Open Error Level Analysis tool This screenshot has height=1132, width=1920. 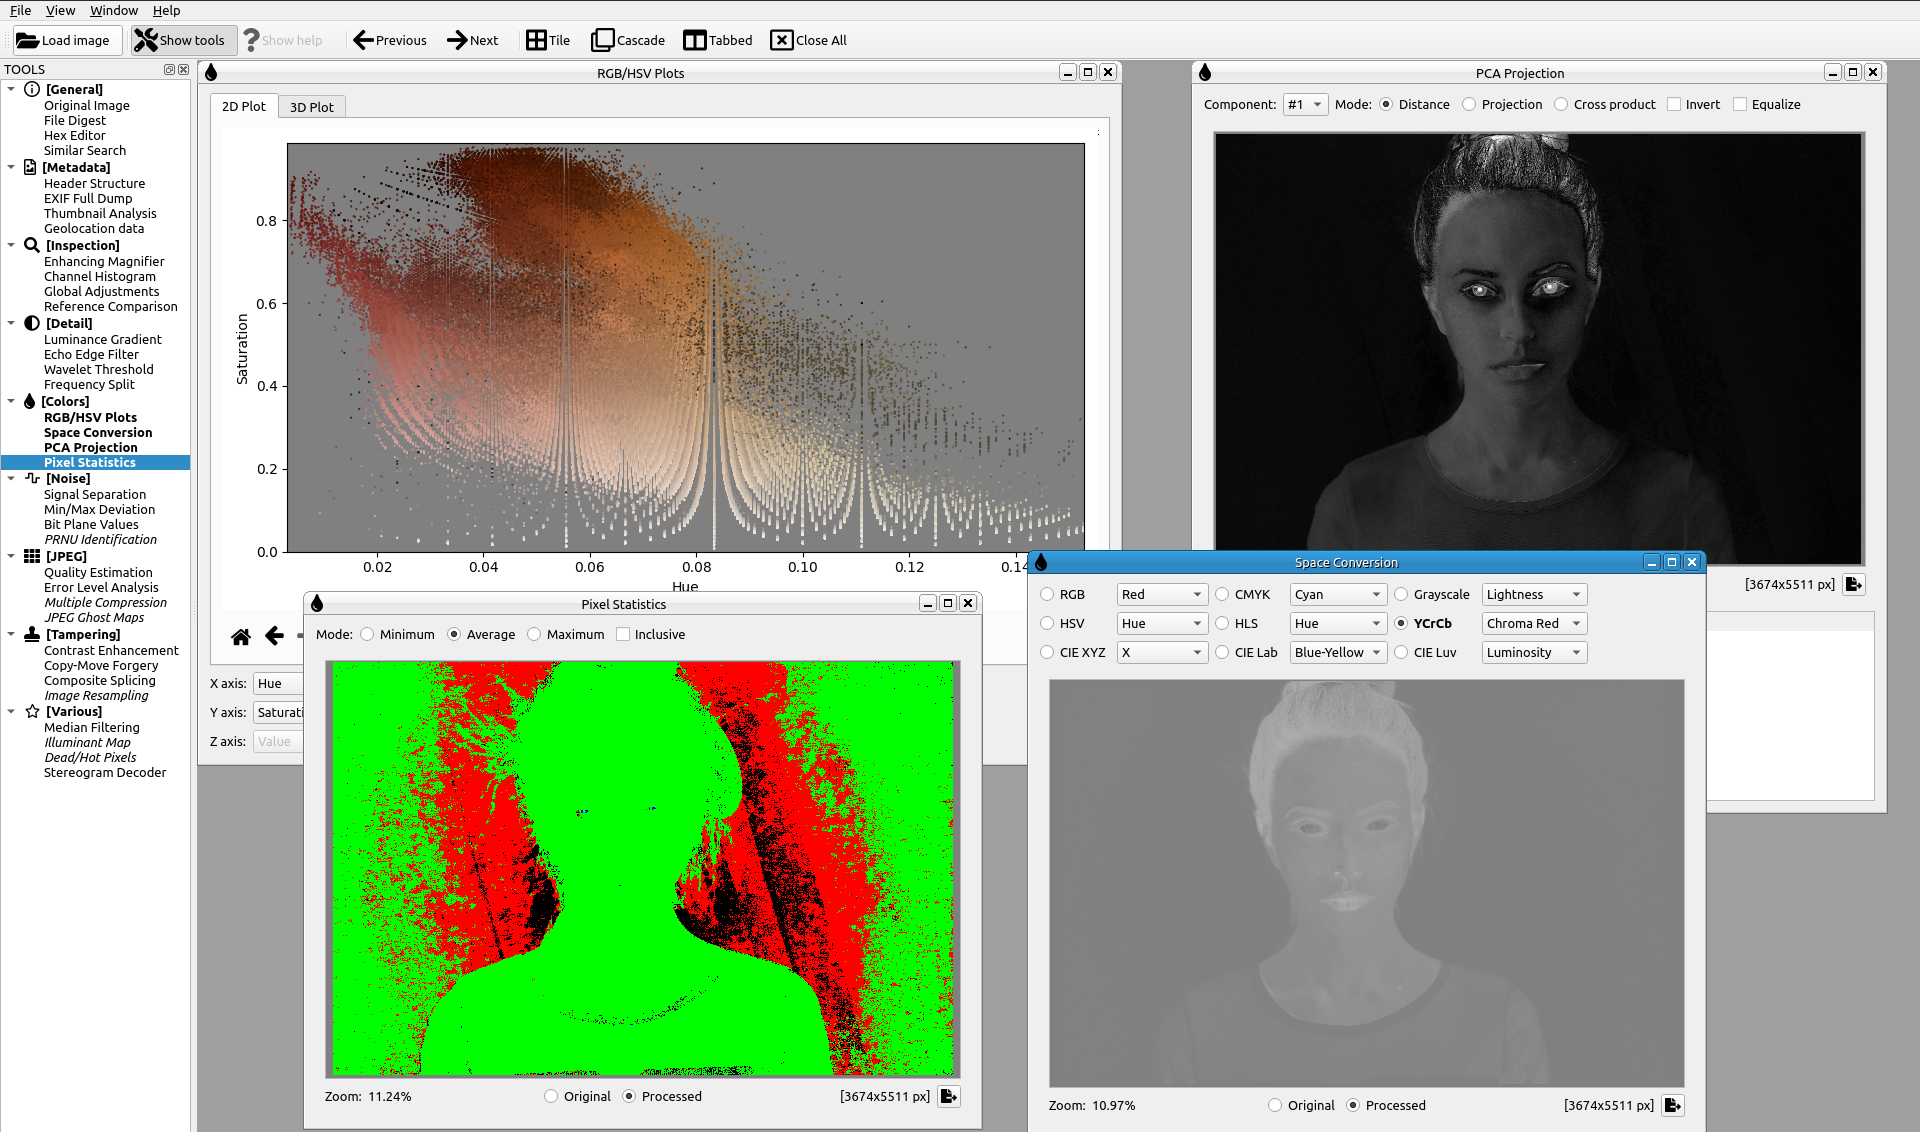point(101,588)
